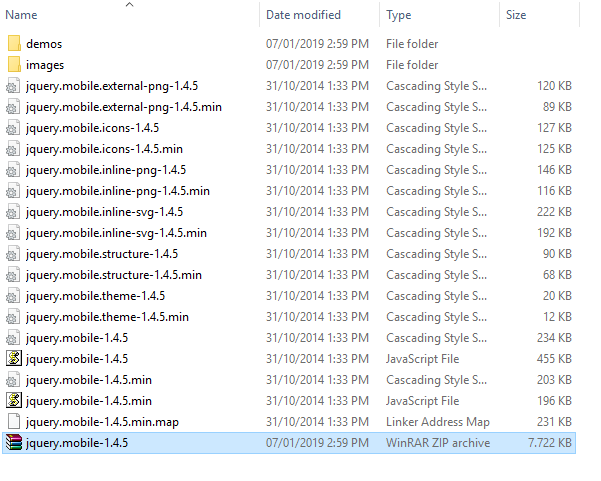This screenshot has width=601, height=481.
Task: Click the icon of jquery.mobile.inline-png-1.4.5.min
Action: click(13, 191)
